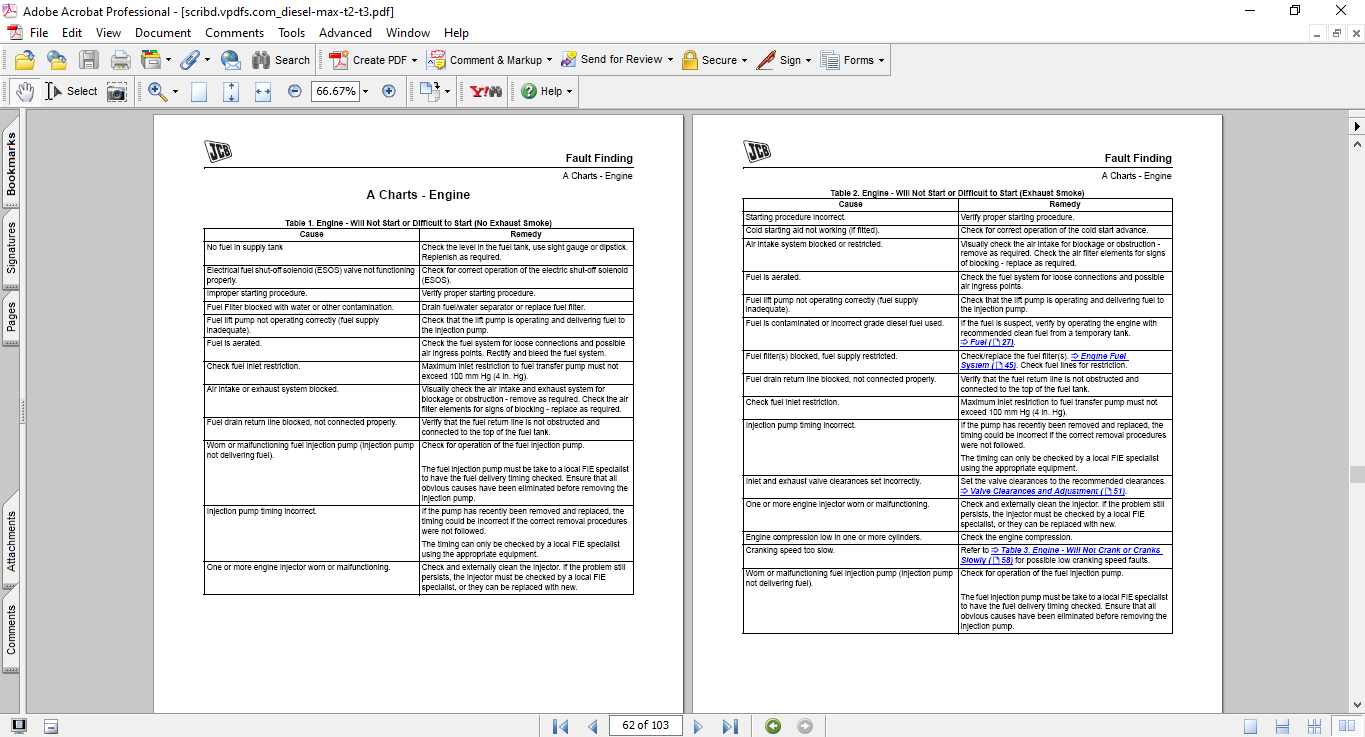1365x737 pixels.
Task: Follow the Valve Clearances and Adjustment link
Action: pos(1046,491)
